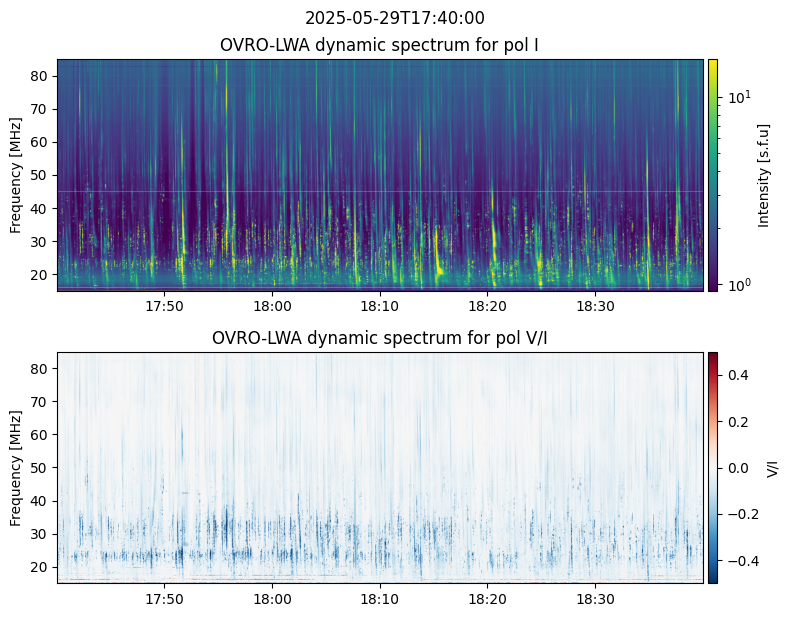Click the V/I colorbar gradient
This screenshot has width=789, height=617.
pos(713,467)
